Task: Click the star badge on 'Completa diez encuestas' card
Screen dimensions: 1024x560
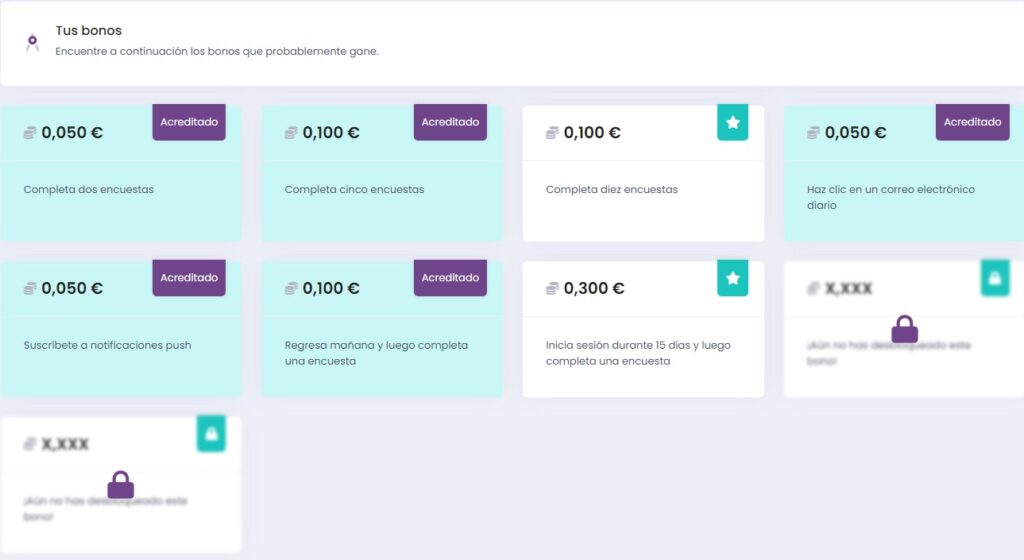Action: 732,122
